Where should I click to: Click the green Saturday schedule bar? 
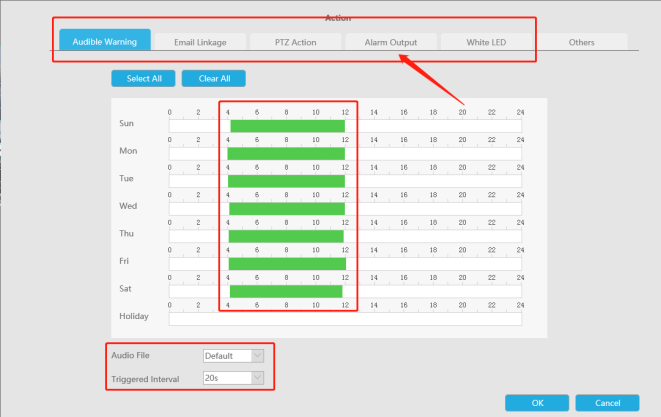click(287, 291)
